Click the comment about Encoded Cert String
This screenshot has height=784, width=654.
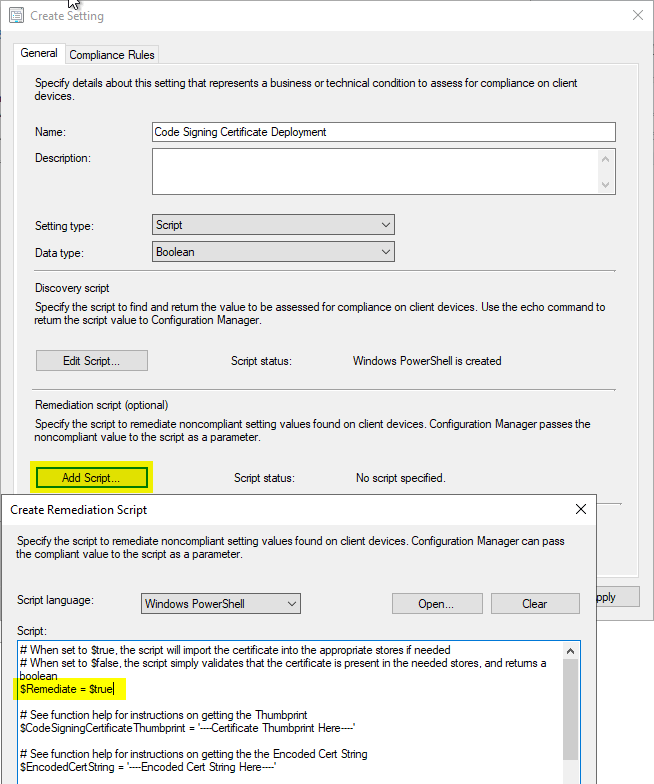tap(194, 754)
